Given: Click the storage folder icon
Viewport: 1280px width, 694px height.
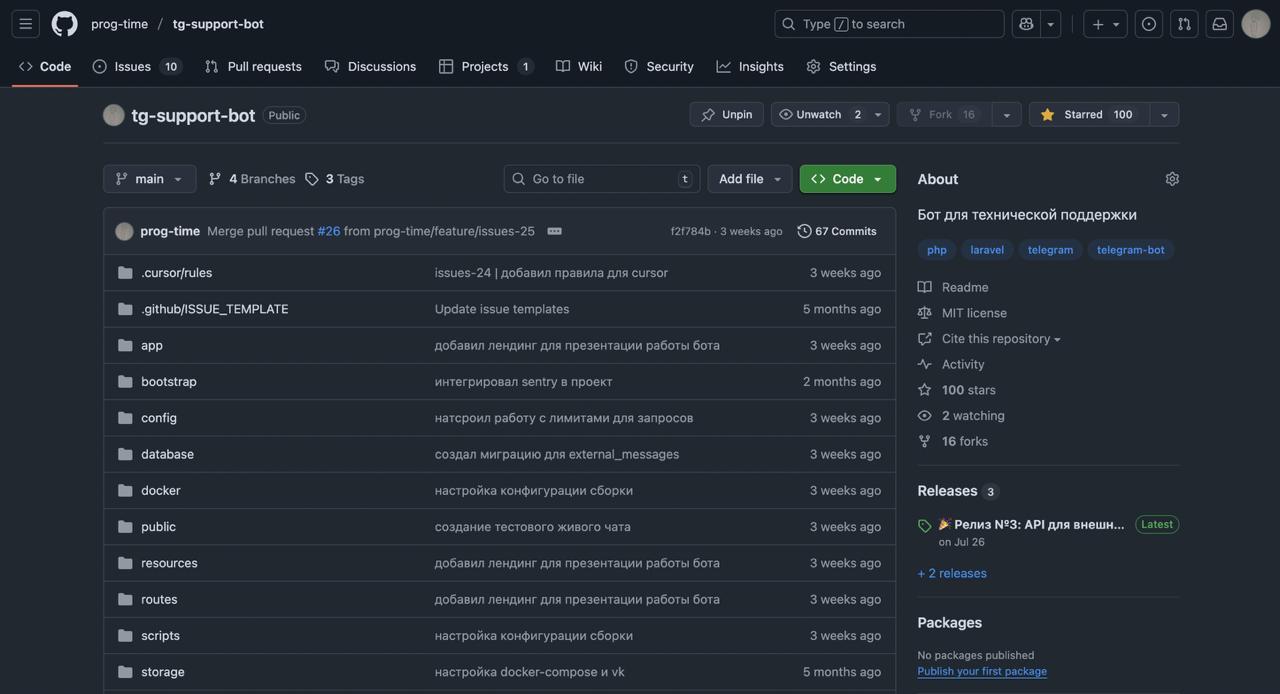Looking at the screenshot, I should [125, 672].
